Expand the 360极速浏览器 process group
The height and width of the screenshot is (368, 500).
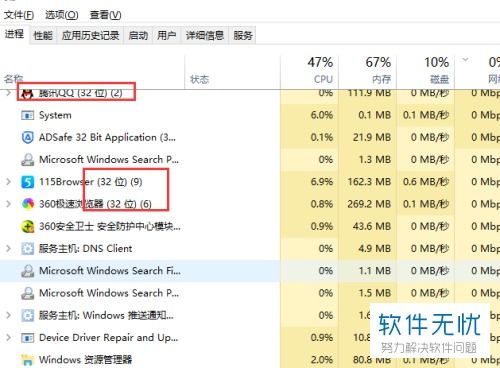tap(9, 204)
